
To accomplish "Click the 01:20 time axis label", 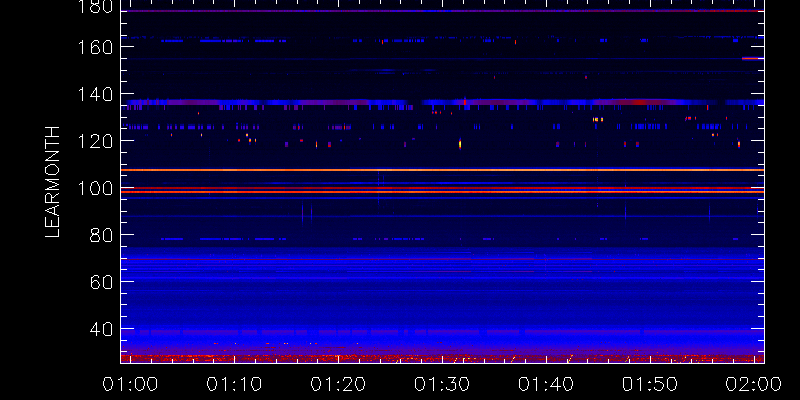I will click(338, 384).
